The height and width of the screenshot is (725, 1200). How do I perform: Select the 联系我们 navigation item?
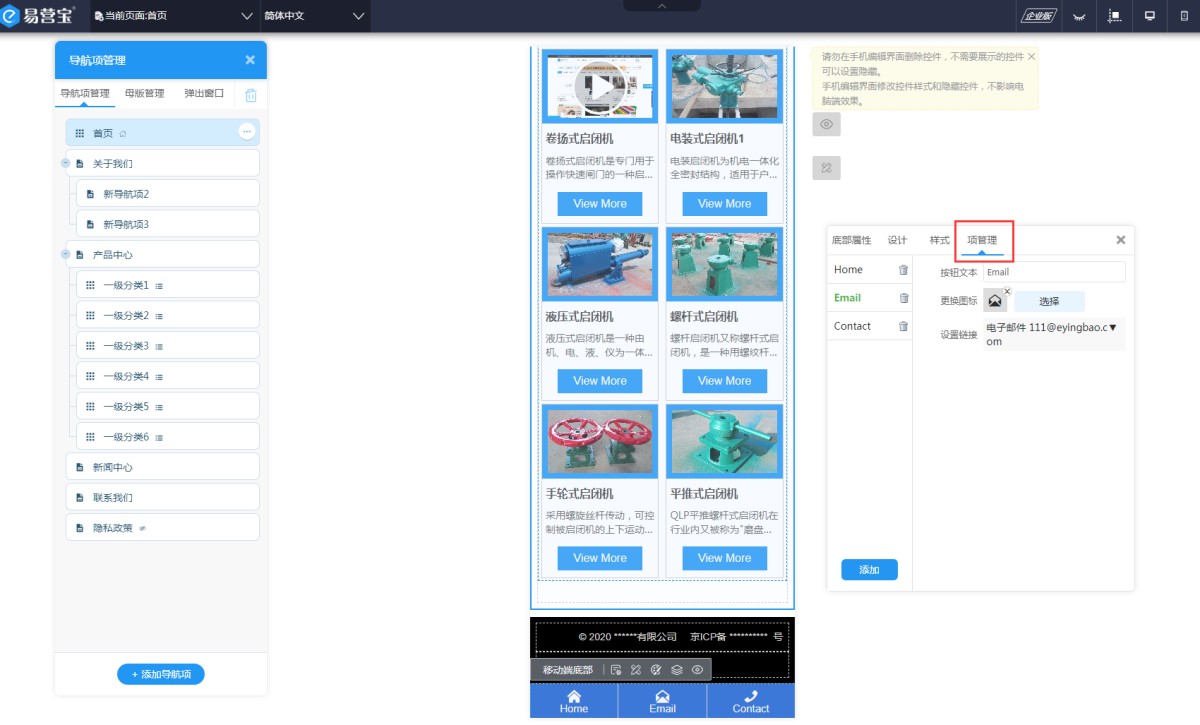click(x=162, y=497)
